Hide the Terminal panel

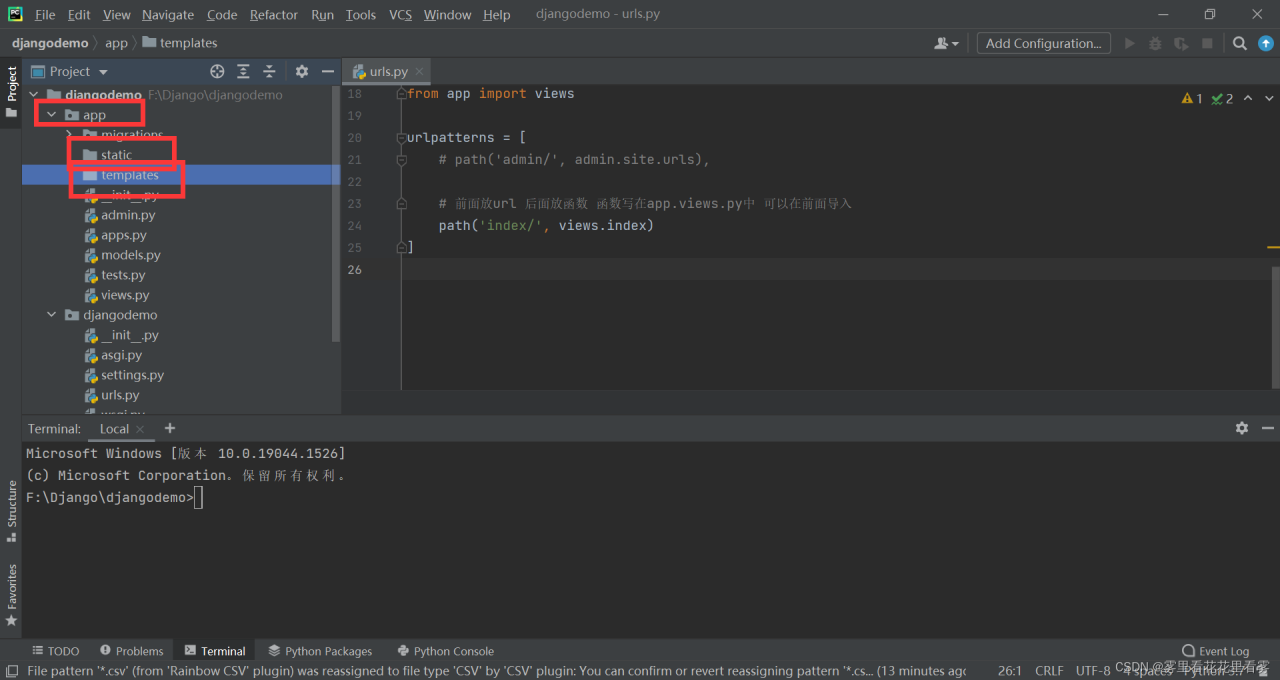pos(1268,428)
